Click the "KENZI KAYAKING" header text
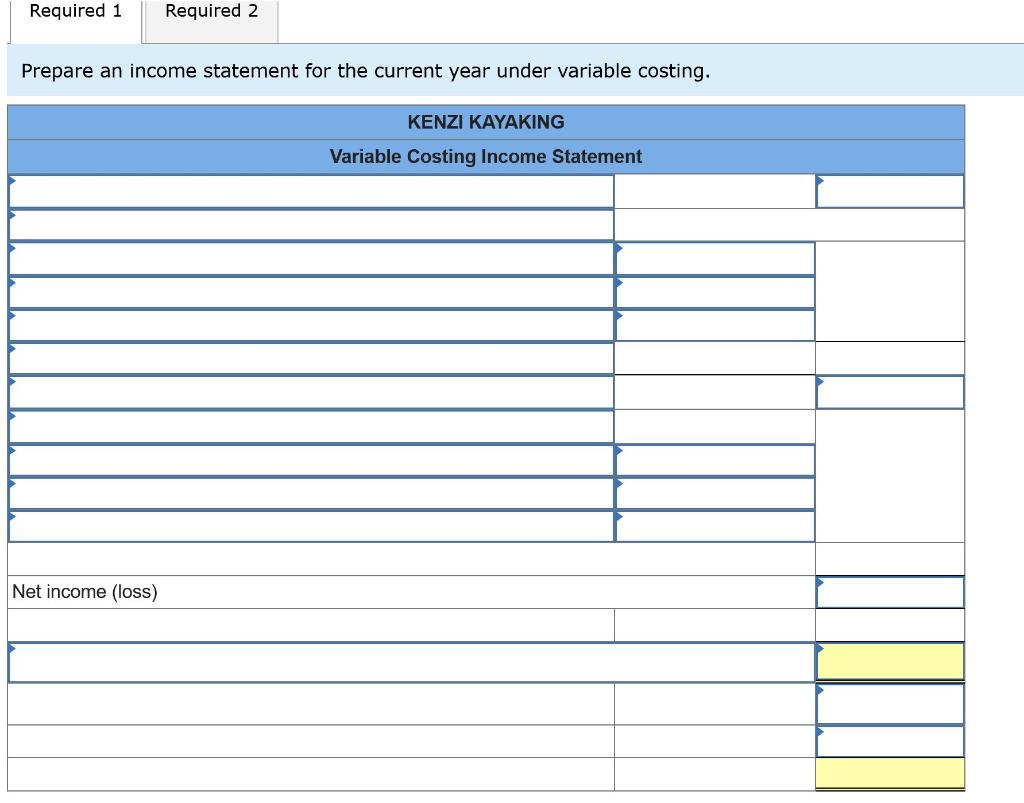The image size is (1024, 803). (x=486, y=122)
